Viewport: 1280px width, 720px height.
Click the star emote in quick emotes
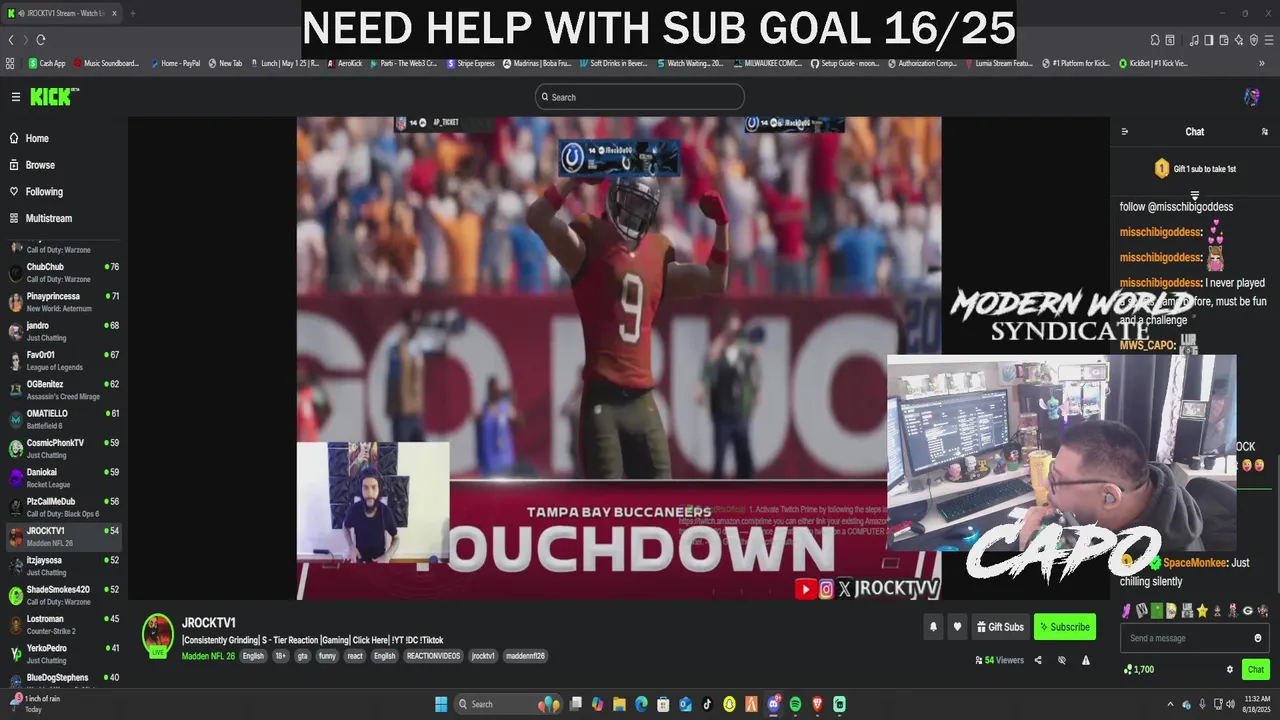[x=1203, y=611]
